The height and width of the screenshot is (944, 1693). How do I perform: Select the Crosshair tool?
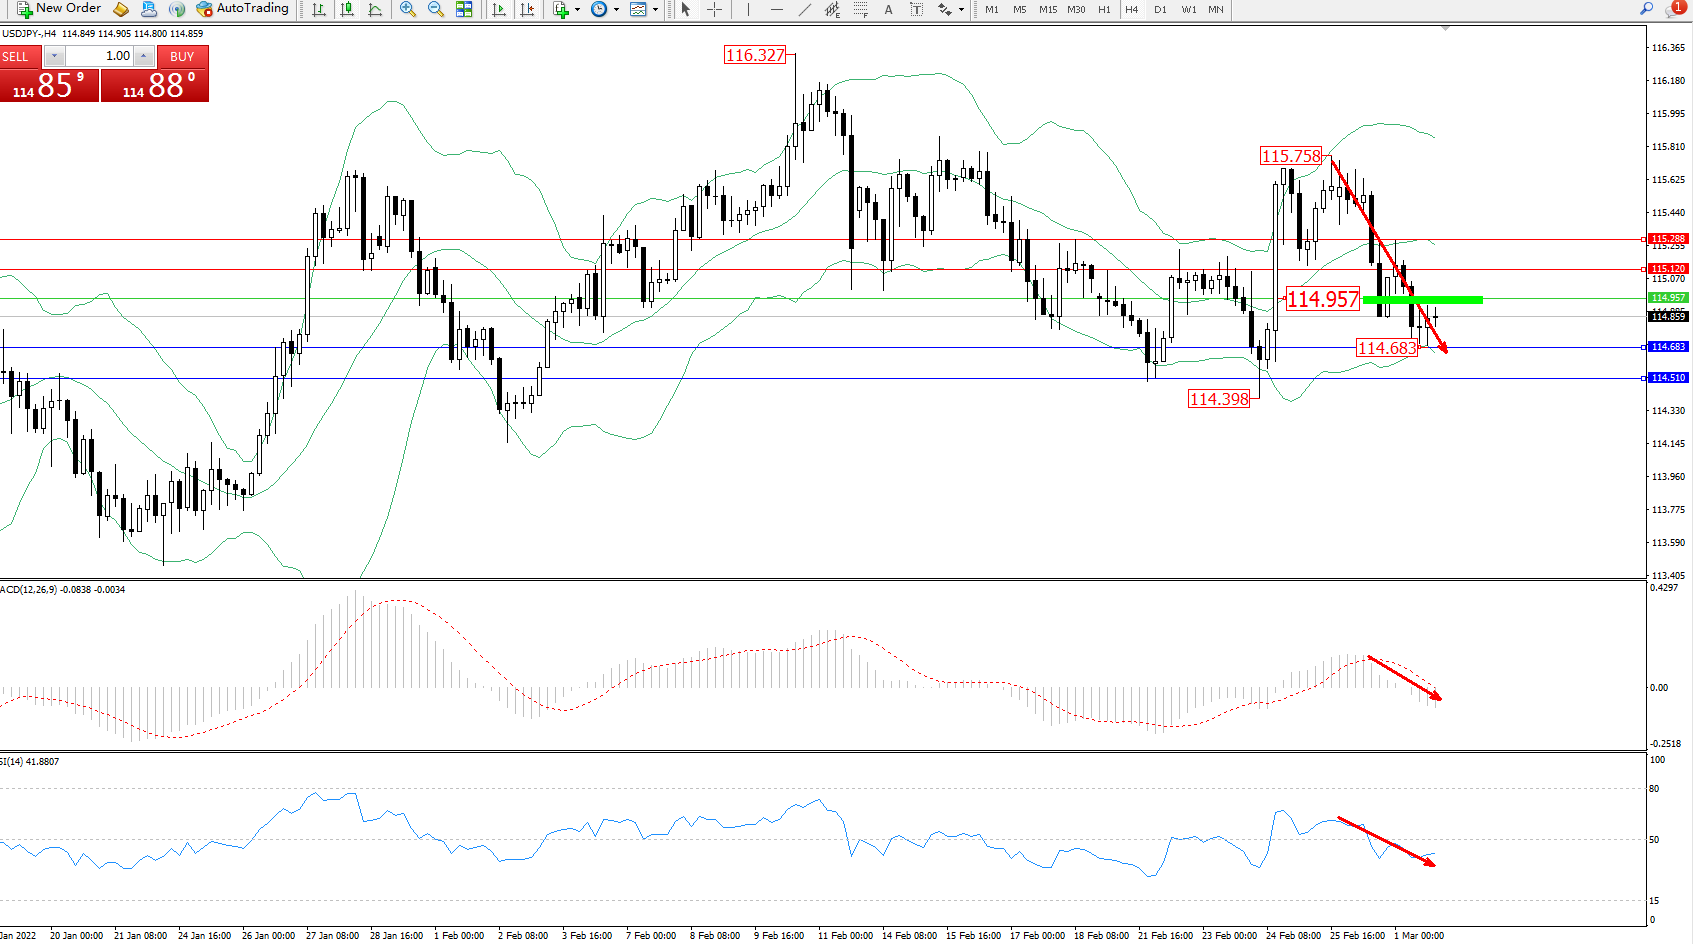(x=715, y=9)
